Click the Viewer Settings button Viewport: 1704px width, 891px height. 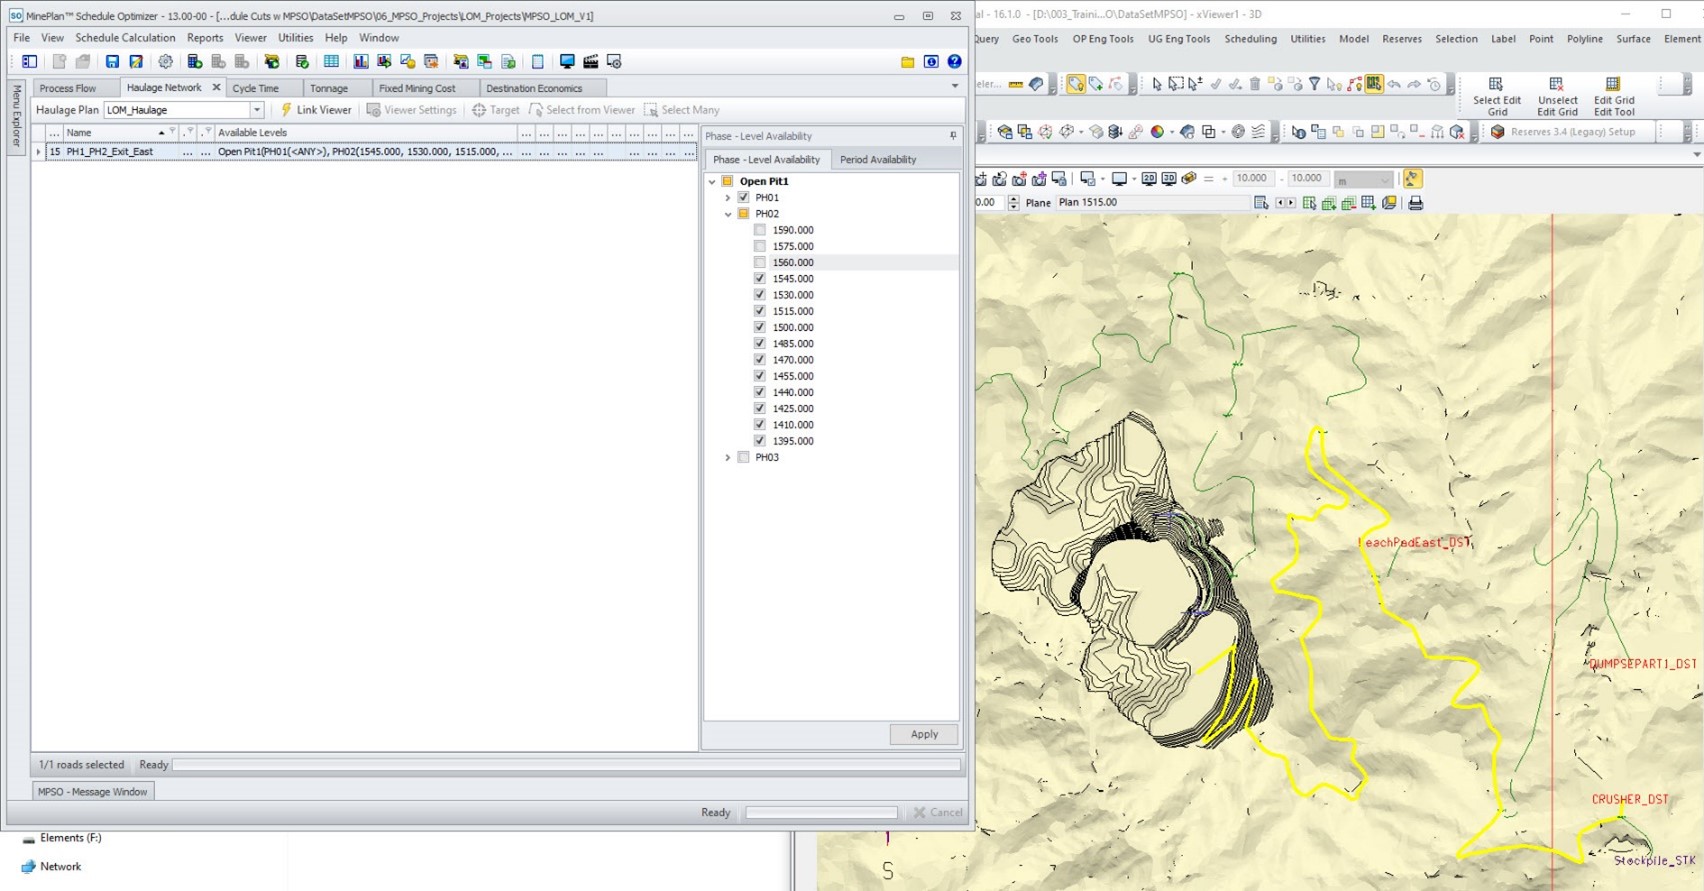(411, 110)
